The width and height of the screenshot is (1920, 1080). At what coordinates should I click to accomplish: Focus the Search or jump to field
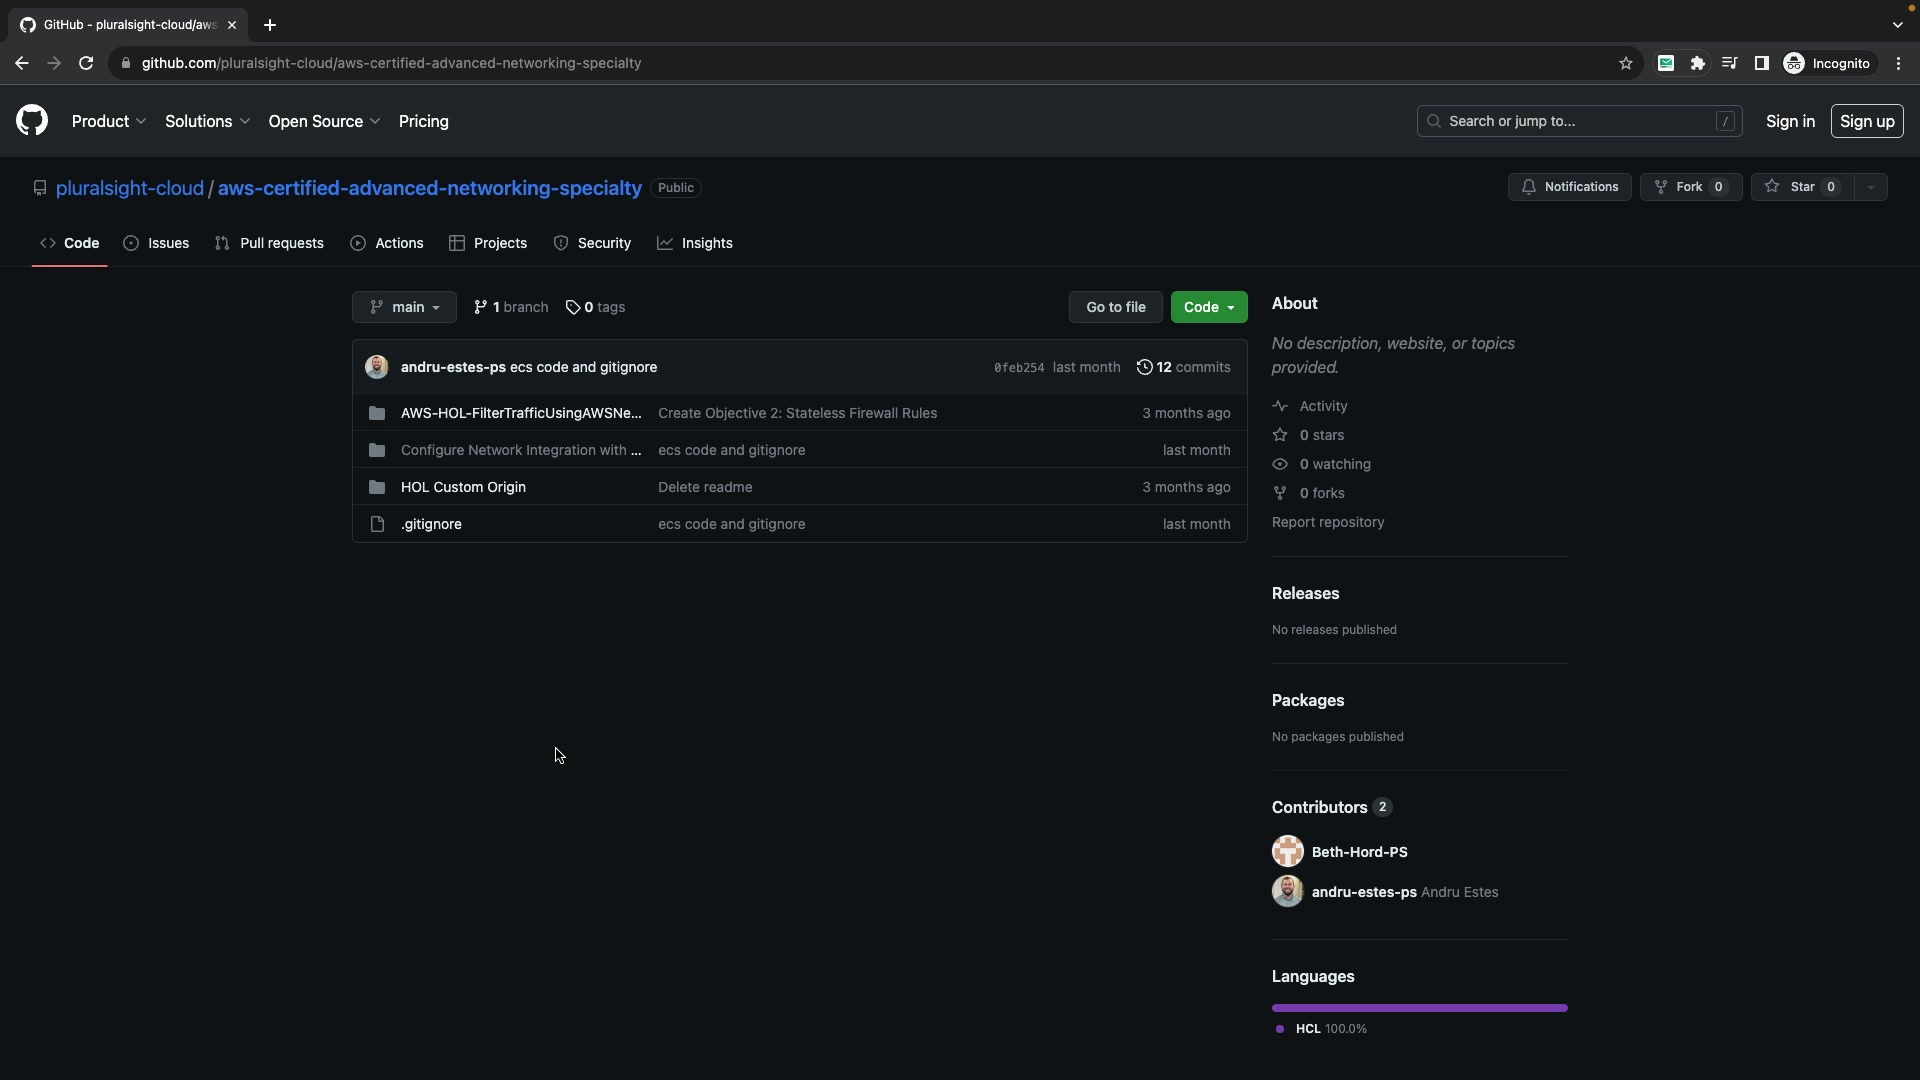point(1578,121)
